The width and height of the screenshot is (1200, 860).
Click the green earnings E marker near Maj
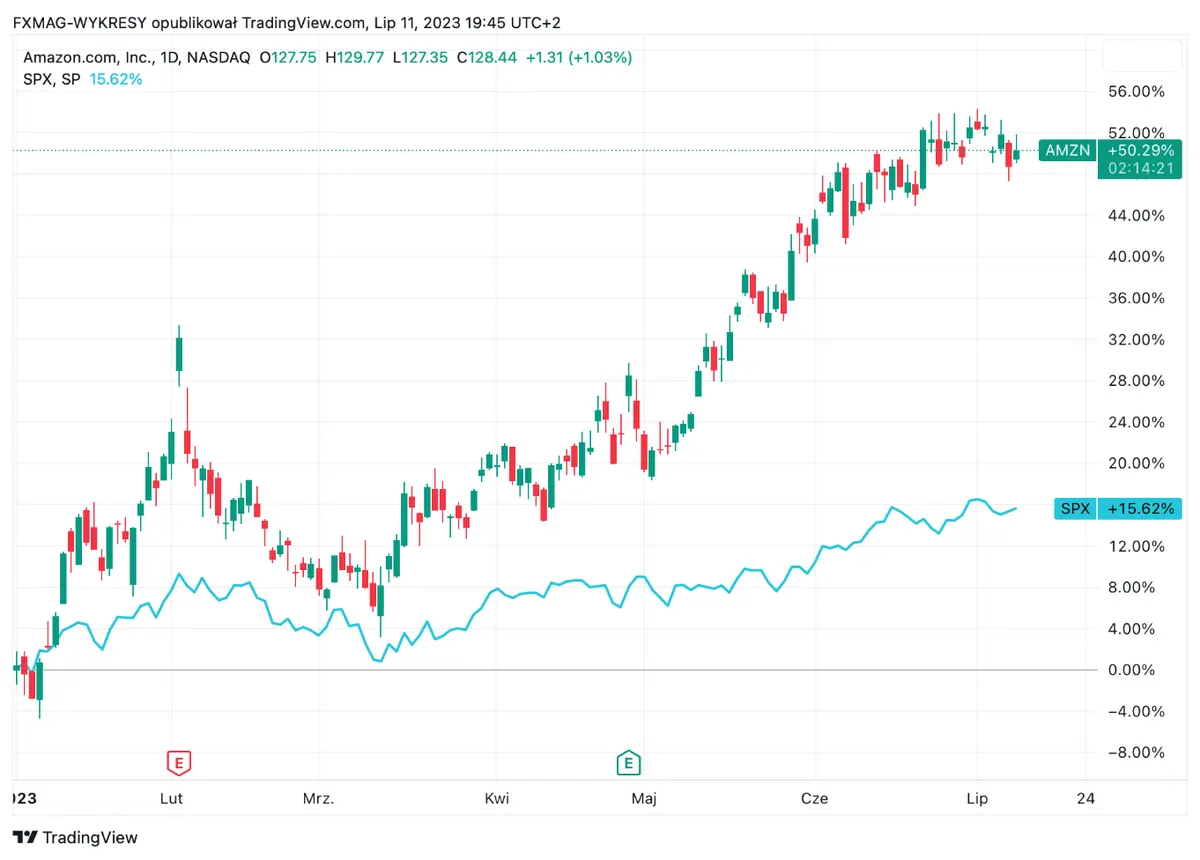point(628,764)
